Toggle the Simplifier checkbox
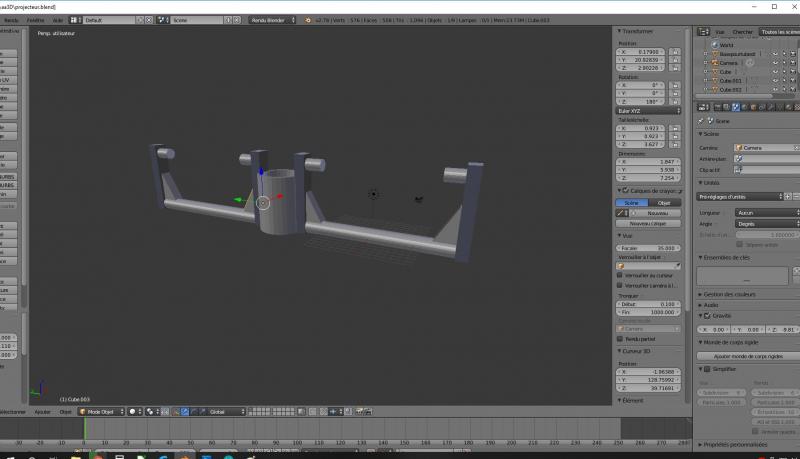800x459 pixels. tap(707, 369)
